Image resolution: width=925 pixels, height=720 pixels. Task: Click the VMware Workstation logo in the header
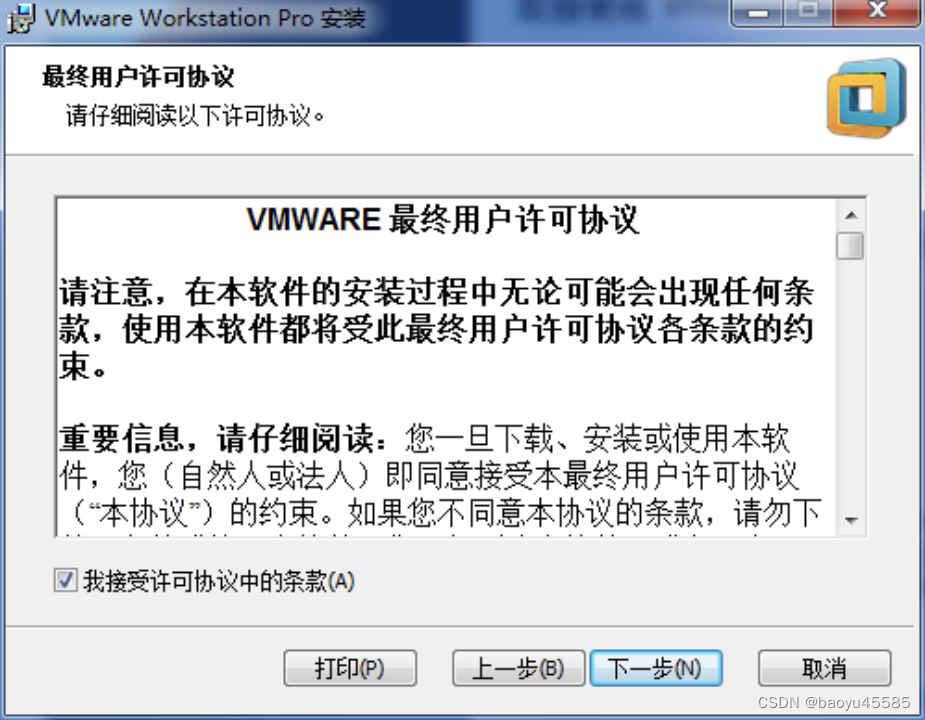[x=866, y=98]
